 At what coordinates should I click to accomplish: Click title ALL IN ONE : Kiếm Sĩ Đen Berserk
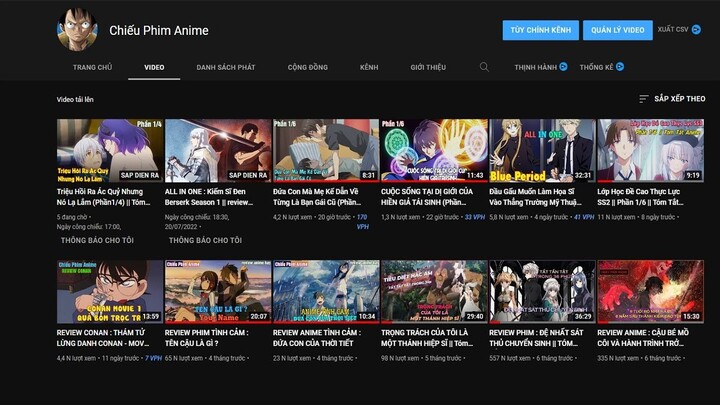[x=209, y=197]
